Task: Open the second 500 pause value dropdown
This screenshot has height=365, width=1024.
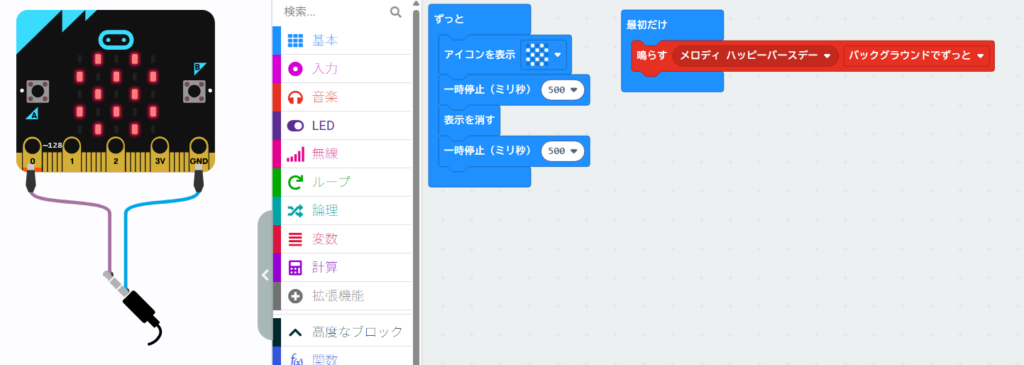Action: point(562,151)
